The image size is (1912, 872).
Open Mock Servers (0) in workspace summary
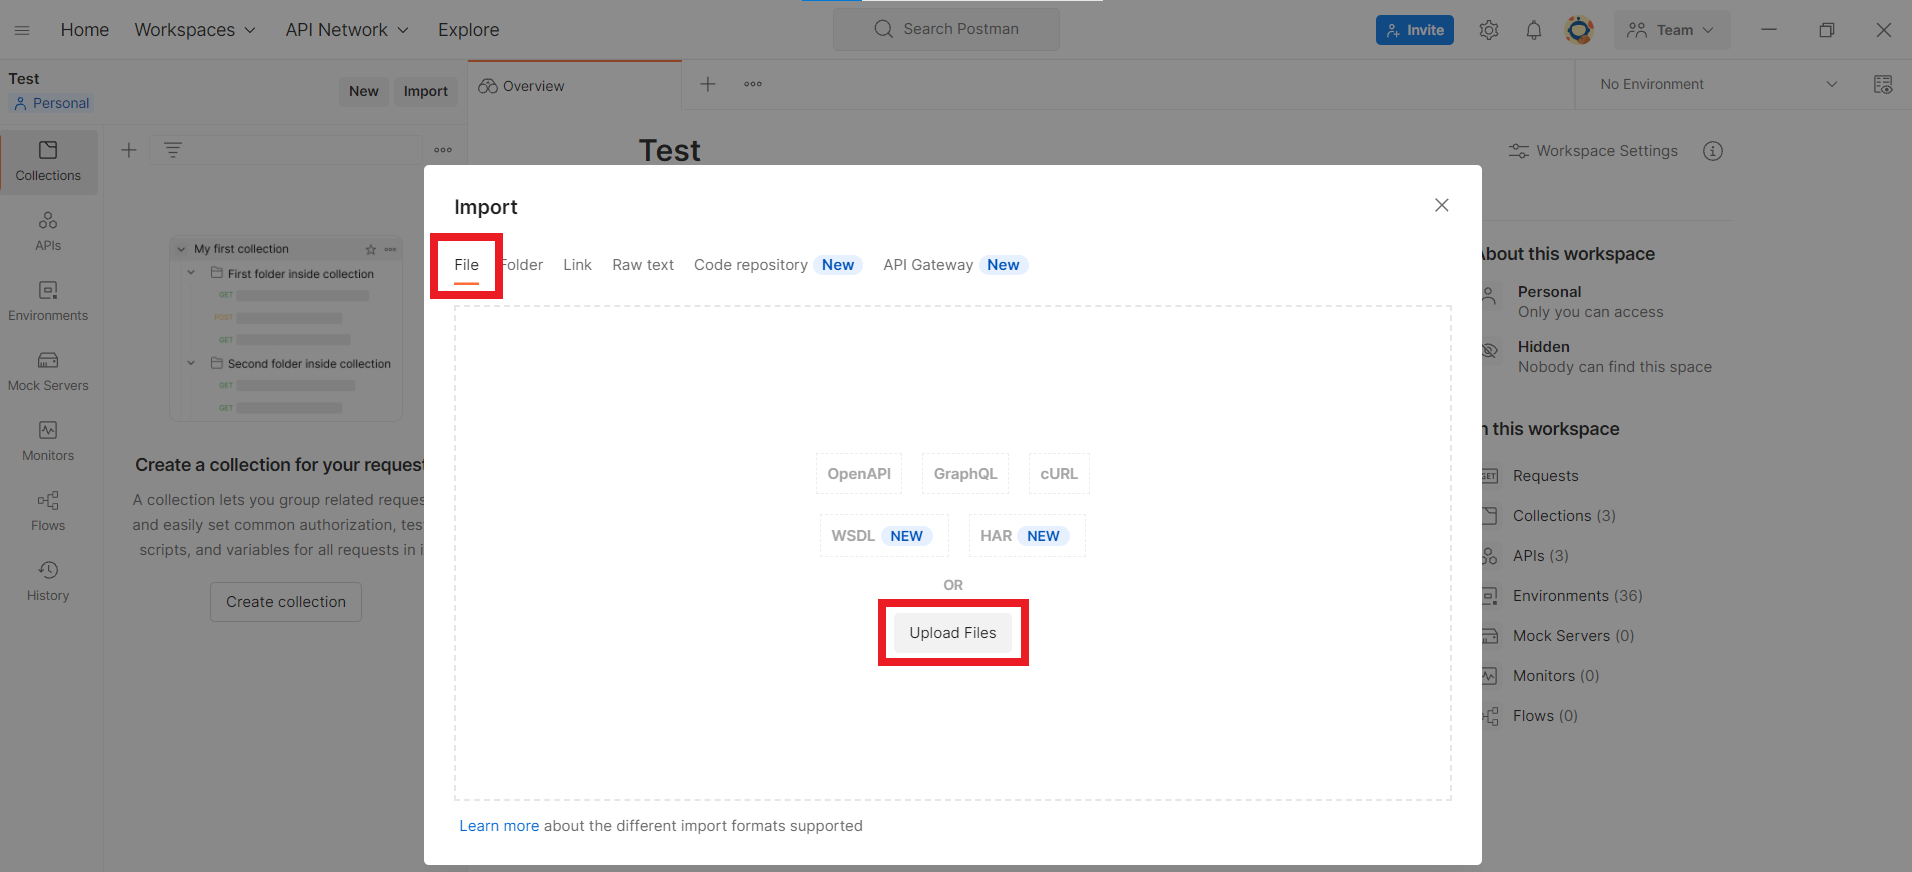point(1573,636)
